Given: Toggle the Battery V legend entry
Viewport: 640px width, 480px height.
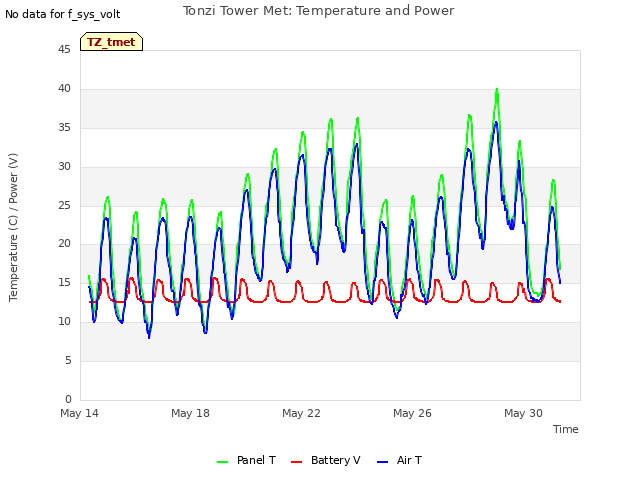Looking at the screenshot, I should (326, 460).
